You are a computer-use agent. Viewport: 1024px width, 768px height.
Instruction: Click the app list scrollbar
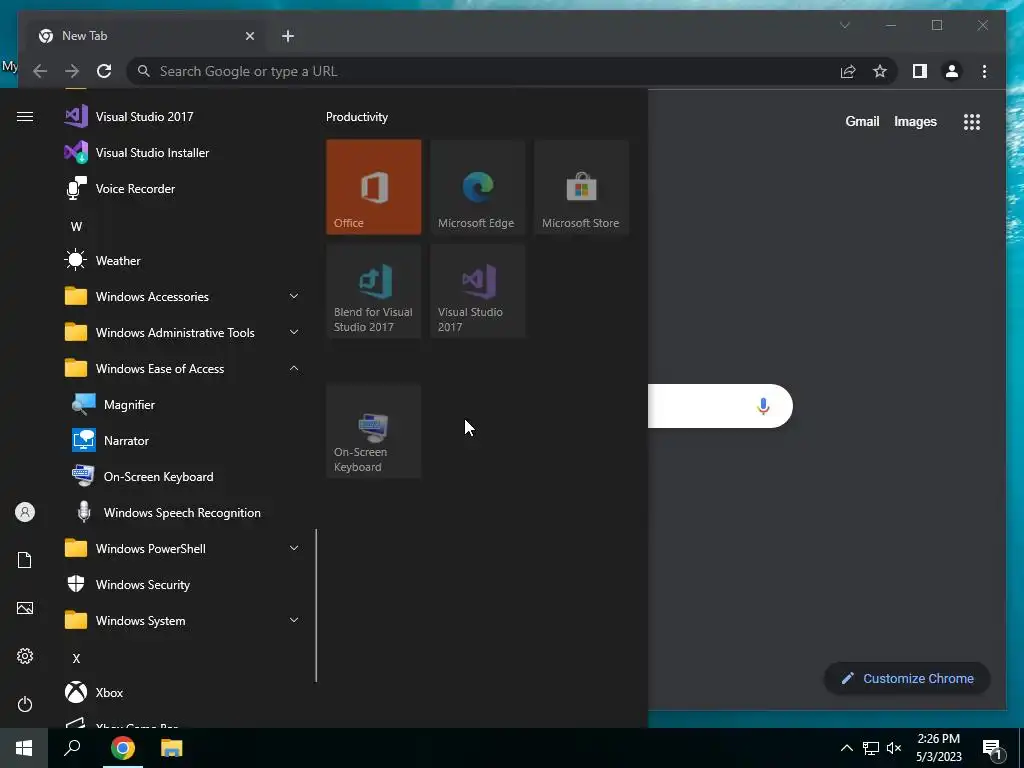(x=316, y=605)
